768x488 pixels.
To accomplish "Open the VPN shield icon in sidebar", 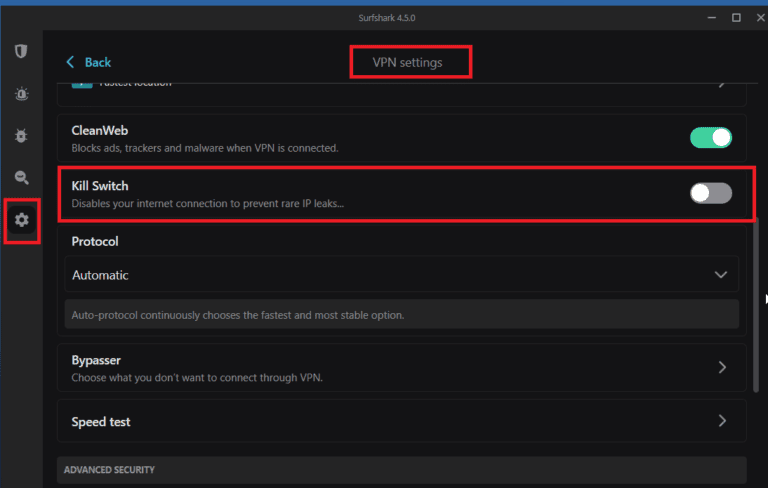I will [x=21, y=51].
